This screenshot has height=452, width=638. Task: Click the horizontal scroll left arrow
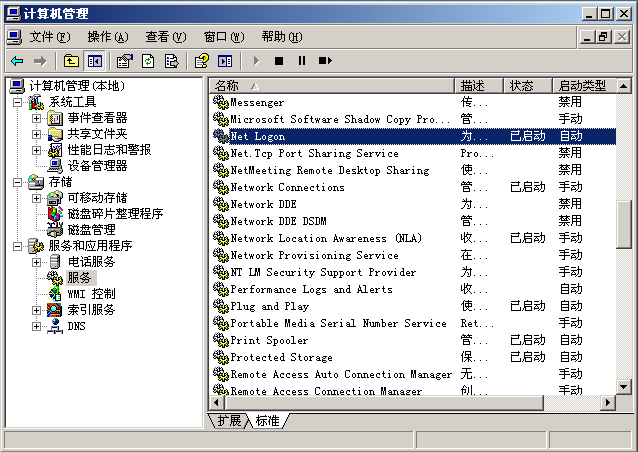click(216, 402)
